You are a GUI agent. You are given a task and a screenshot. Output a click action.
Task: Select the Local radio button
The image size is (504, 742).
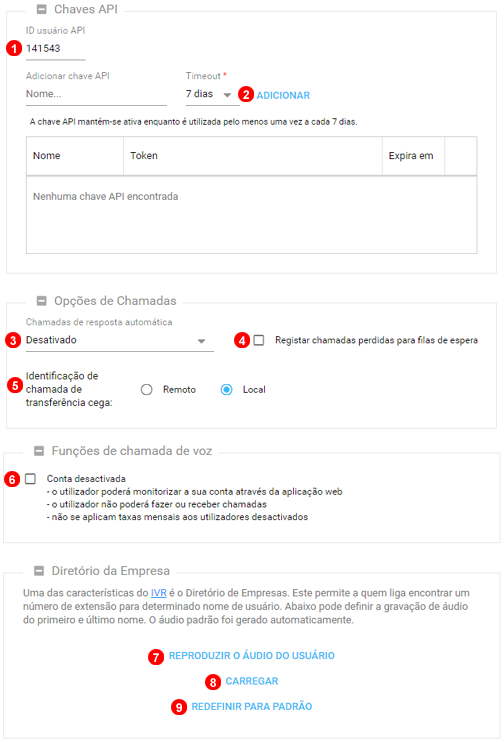coord(227,389)
